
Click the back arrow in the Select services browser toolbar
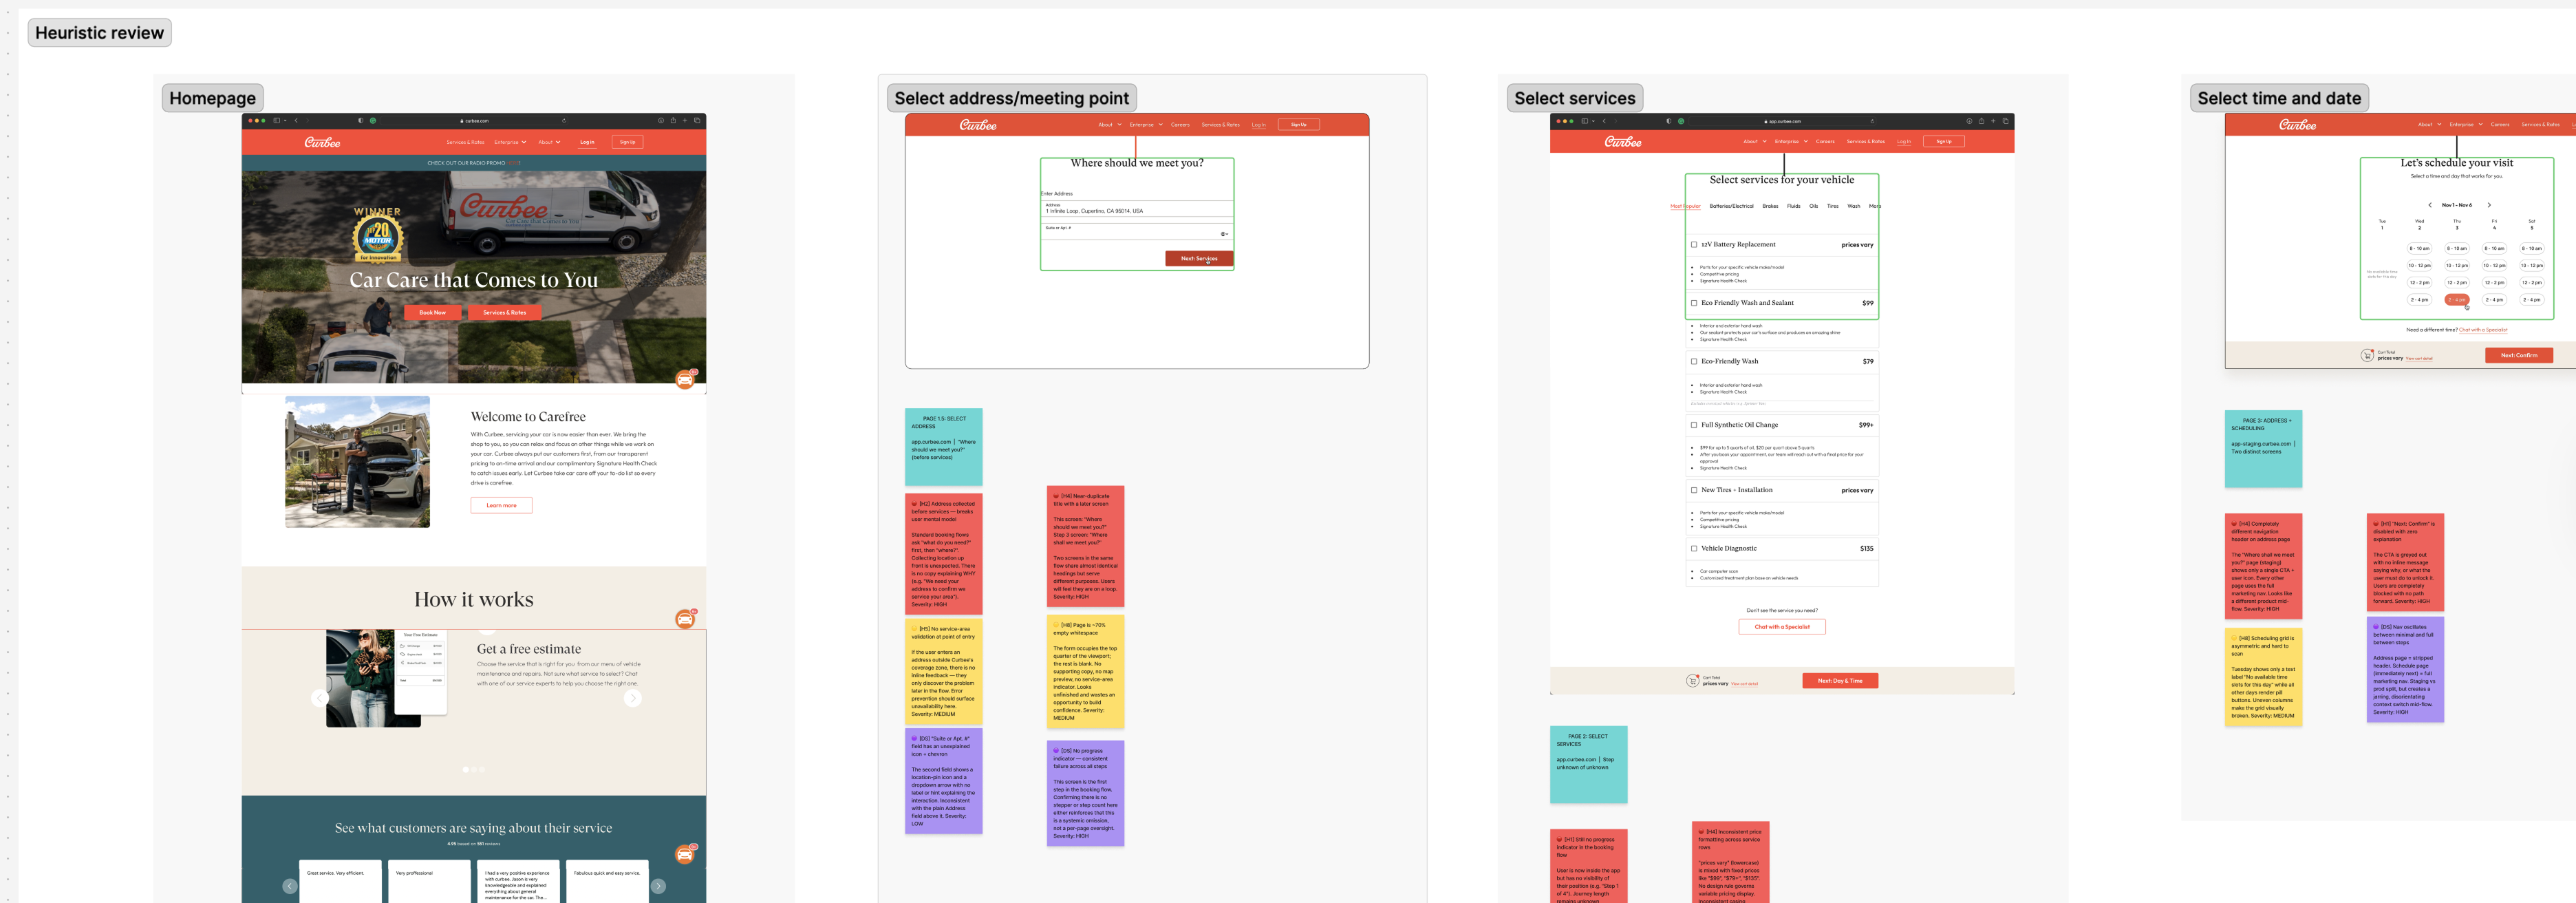pos(1604,121)
